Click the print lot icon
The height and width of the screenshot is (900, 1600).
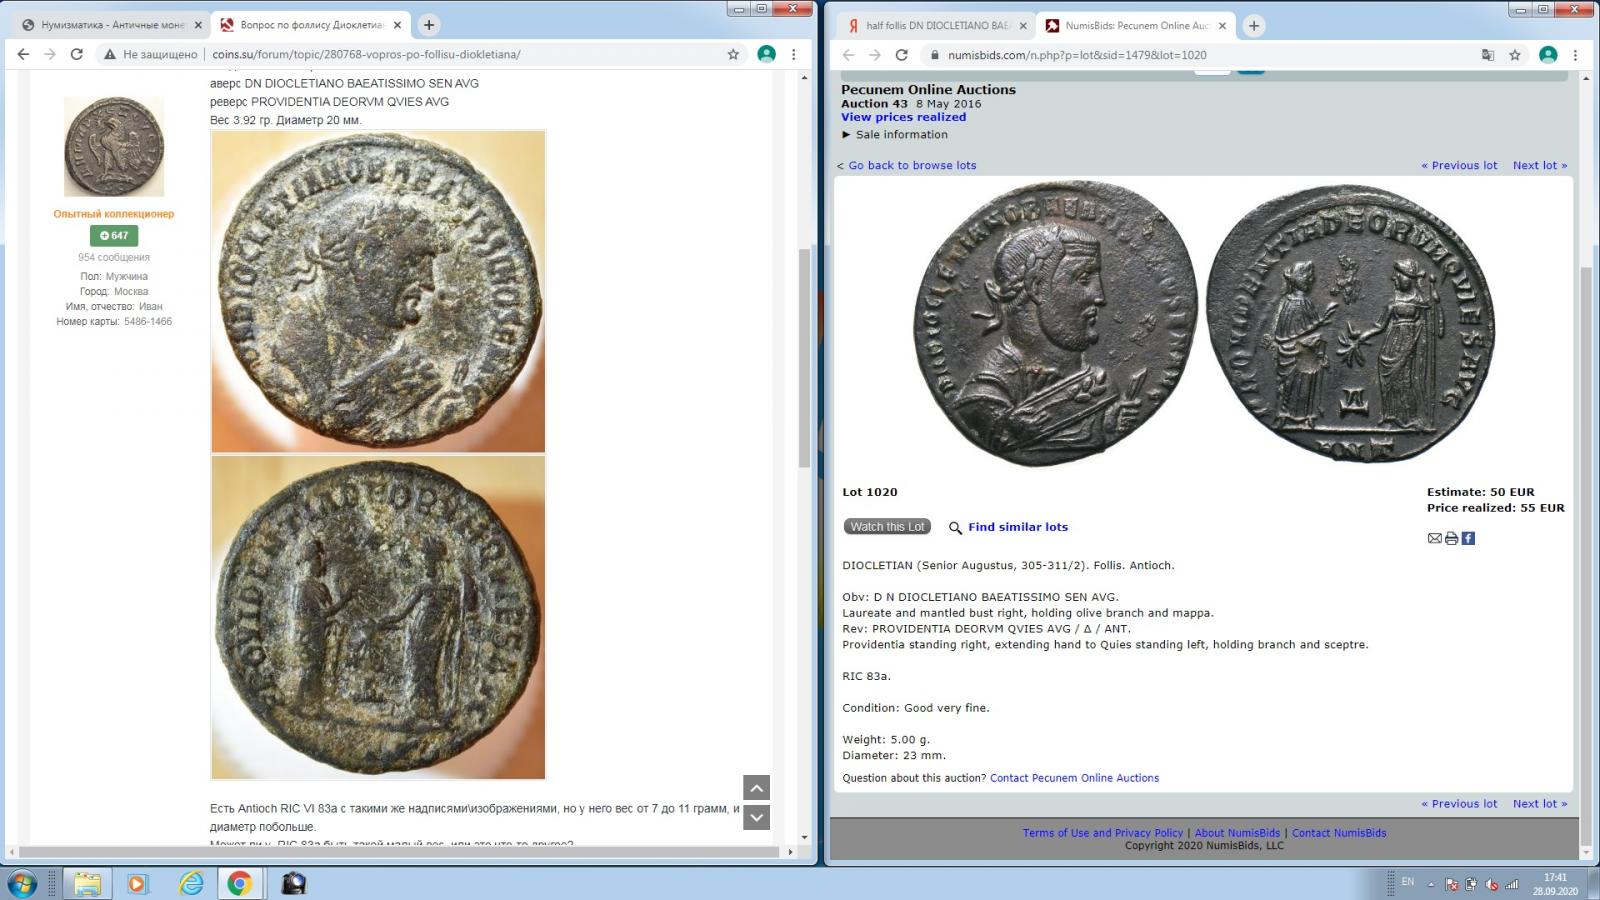click(1451, 538)
